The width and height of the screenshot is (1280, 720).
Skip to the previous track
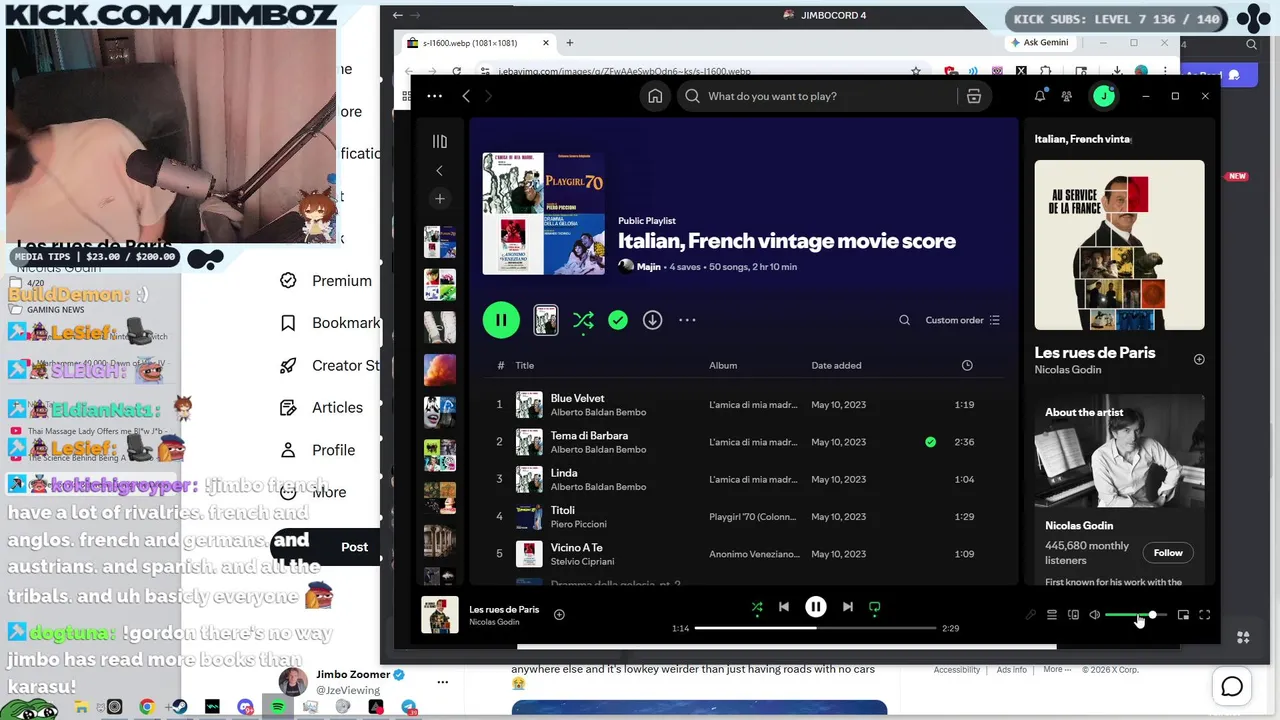coord(784,607)
